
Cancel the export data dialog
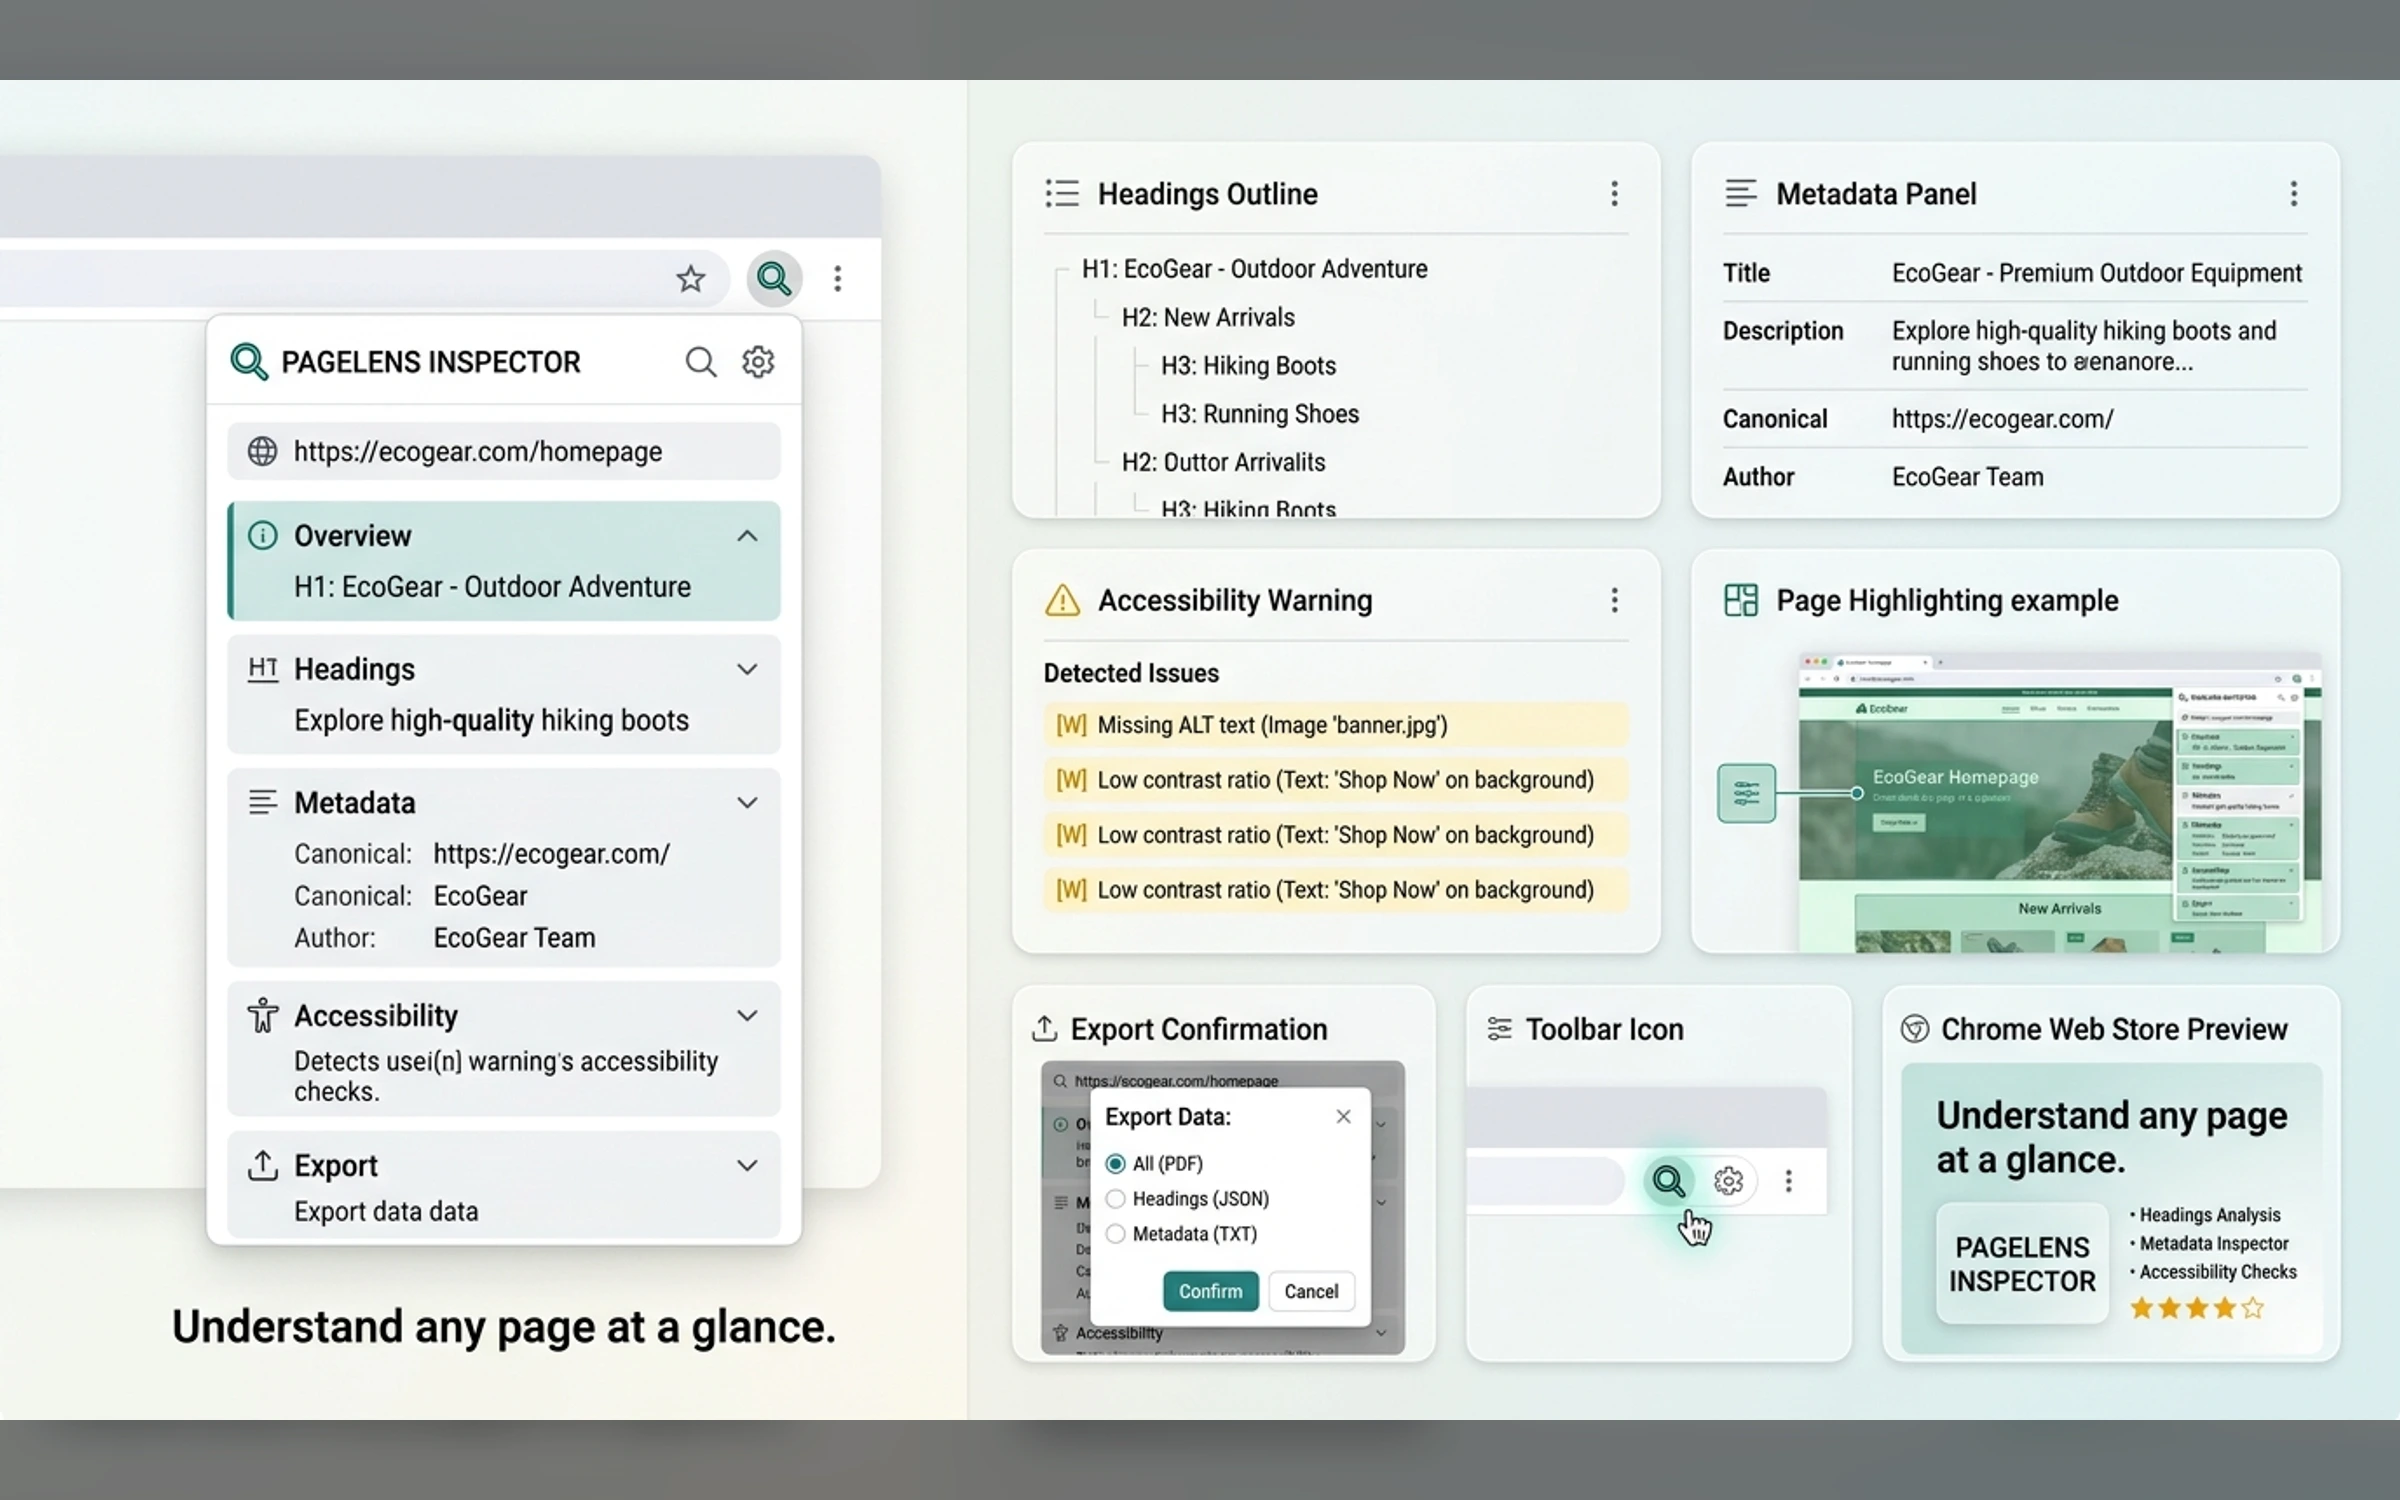pos(1311,1291)
